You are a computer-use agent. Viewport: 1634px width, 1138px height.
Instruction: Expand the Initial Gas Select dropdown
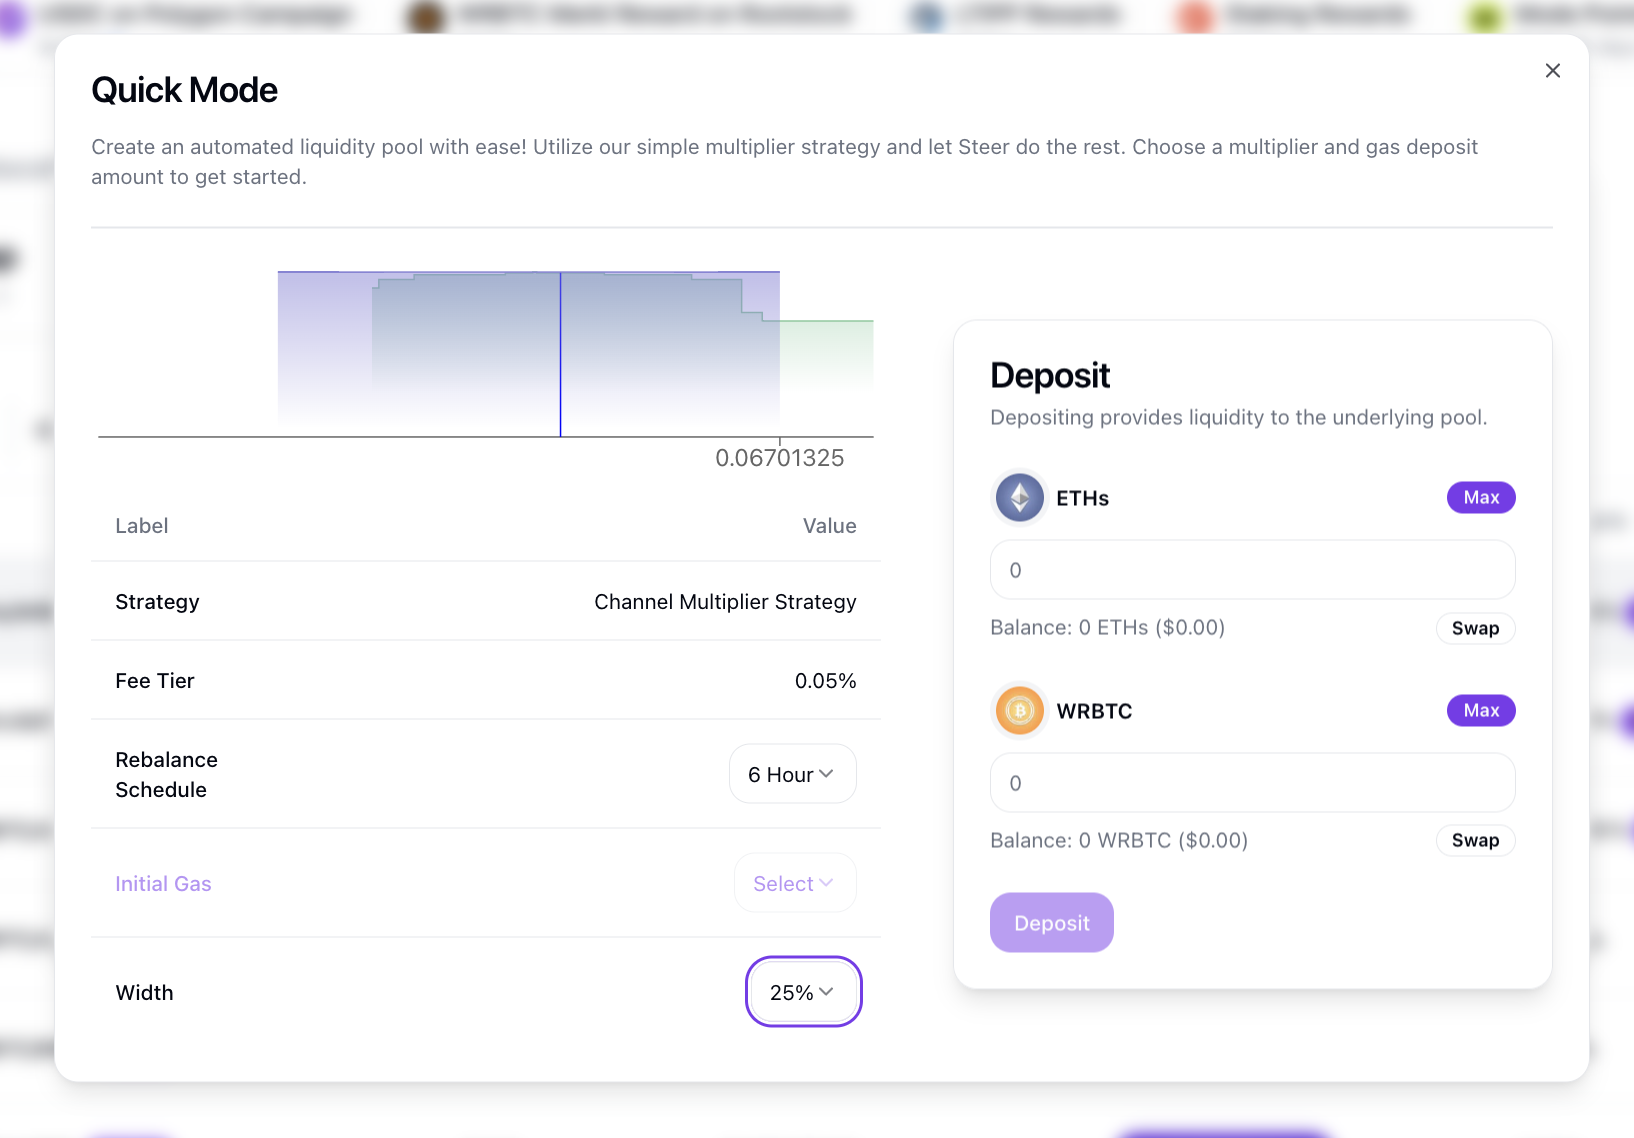[x=794, y=883]
